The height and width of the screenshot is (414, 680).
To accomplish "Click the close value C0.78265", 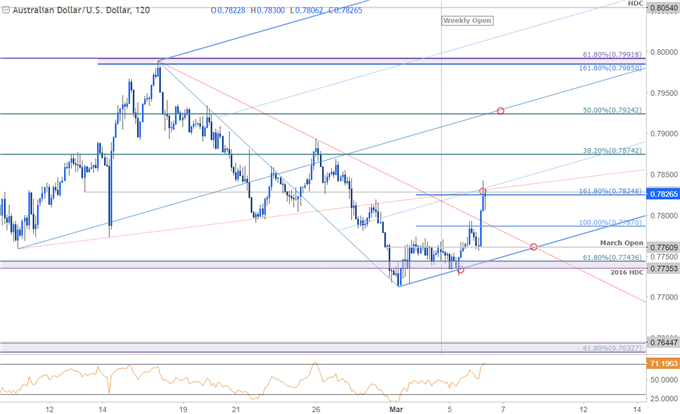I will tap(345, 10).
